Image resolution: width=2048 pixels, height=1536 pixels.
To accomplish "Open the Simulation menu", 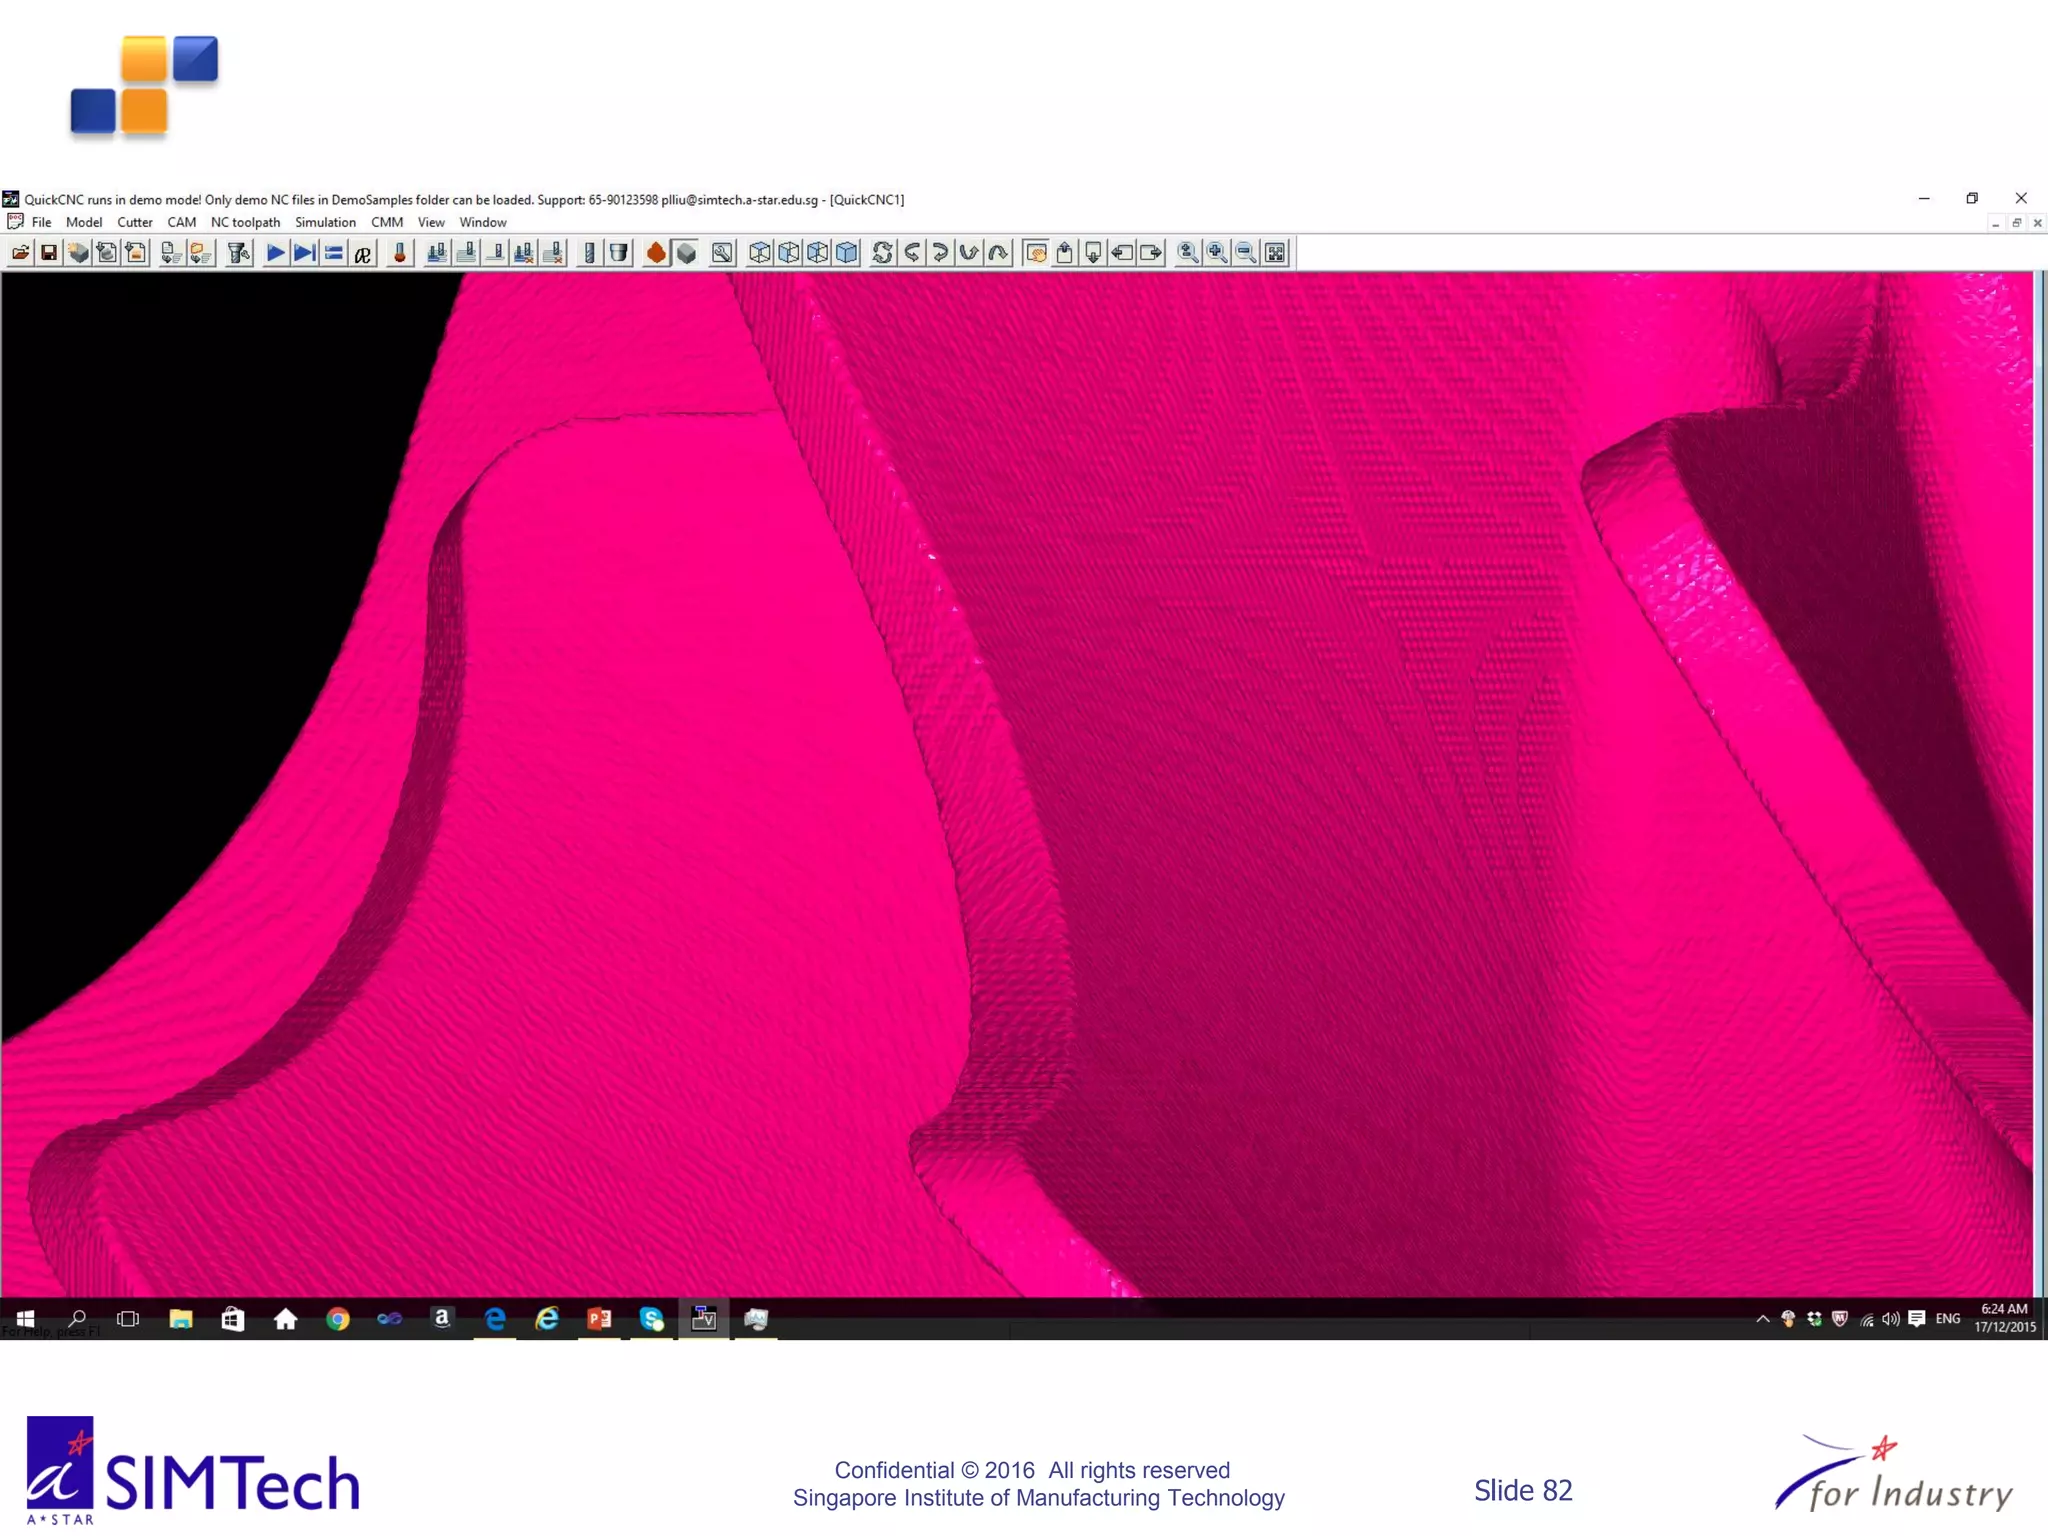I will tap(325, 222).
